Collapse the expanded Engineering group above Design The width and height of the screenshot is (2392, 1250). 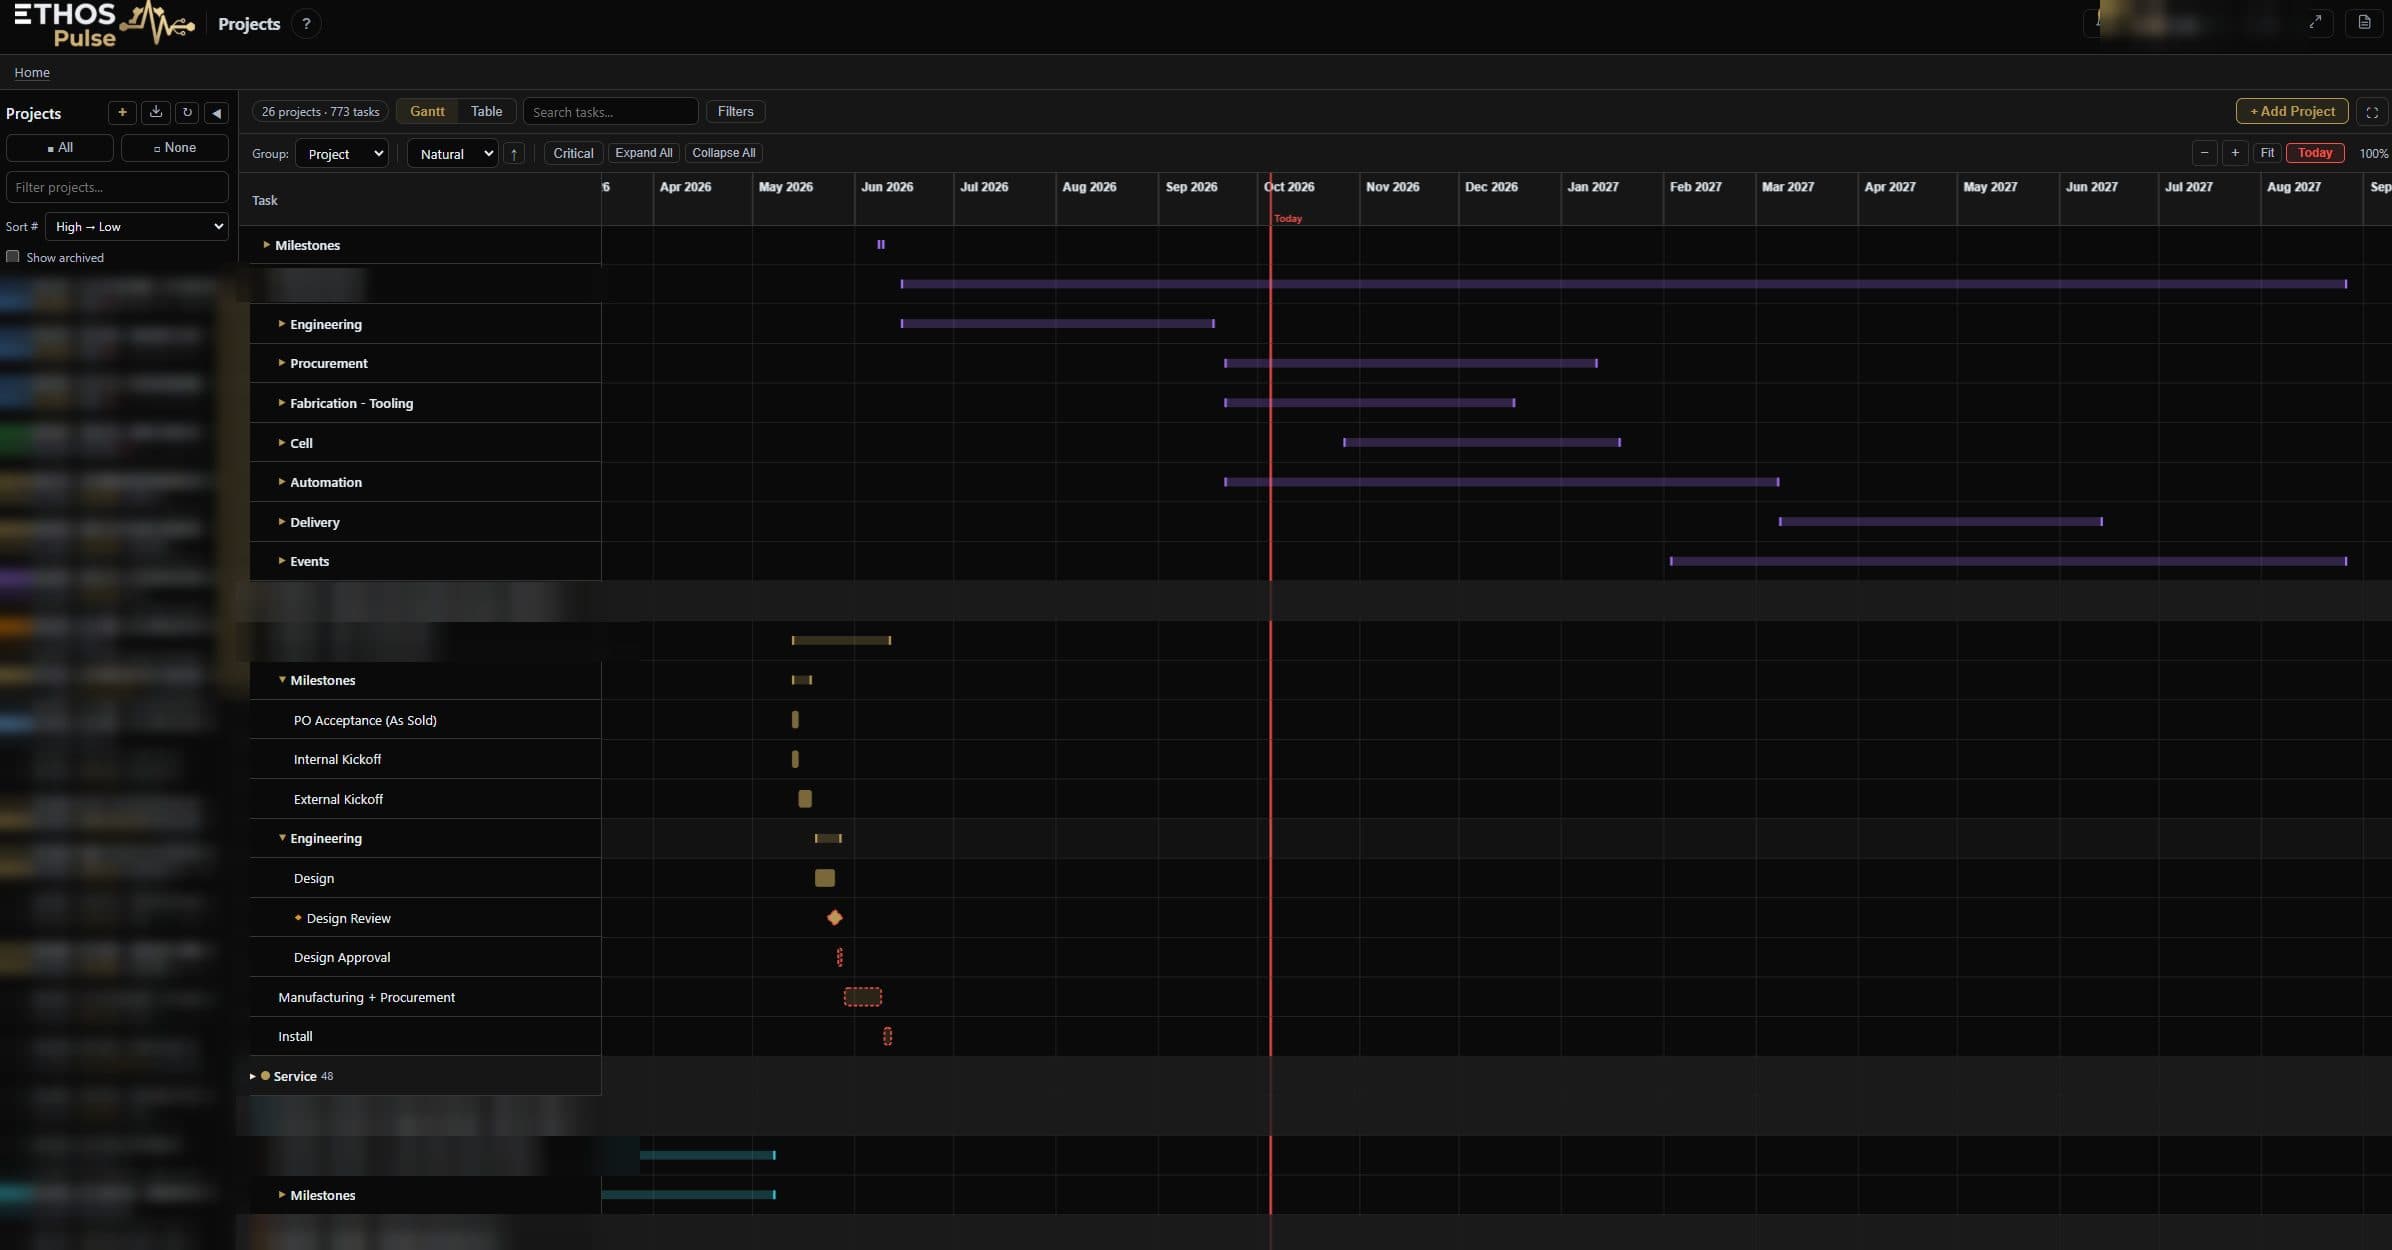[282, 838]
